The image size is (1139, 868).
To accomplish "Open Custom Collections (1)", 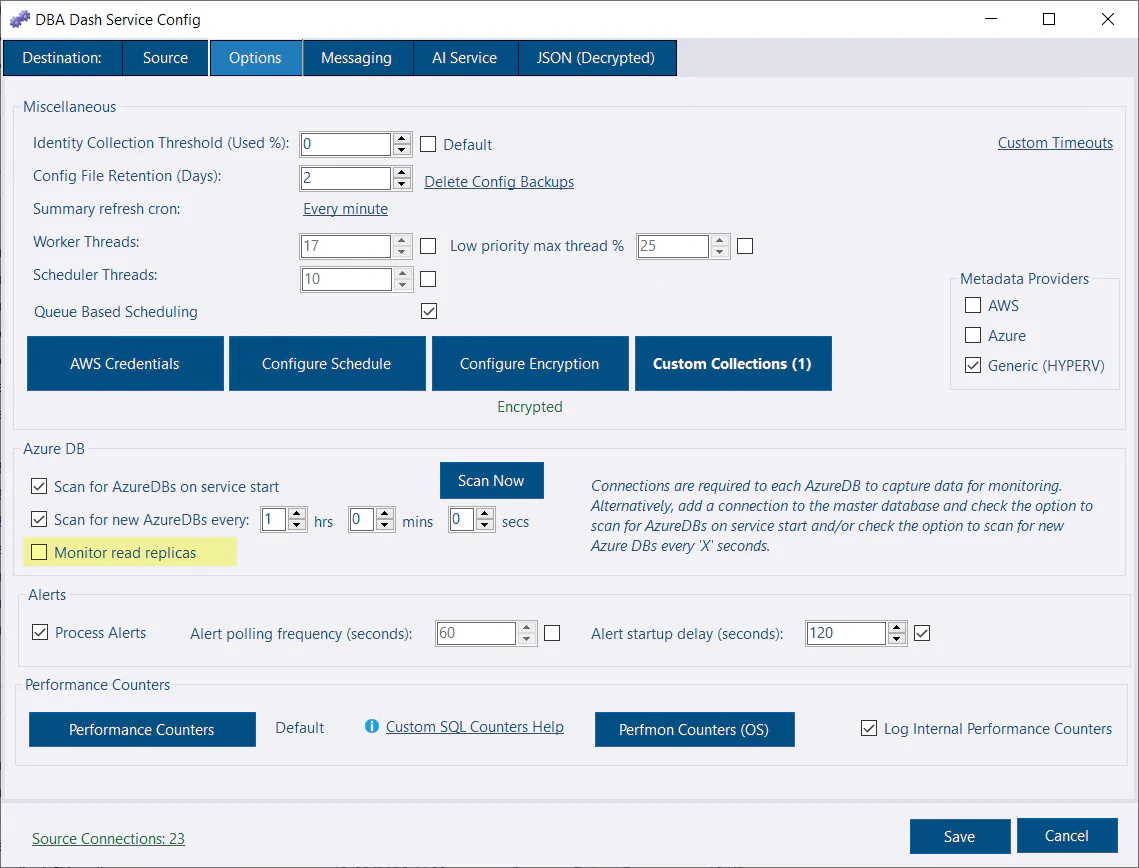I will (732, 363).
